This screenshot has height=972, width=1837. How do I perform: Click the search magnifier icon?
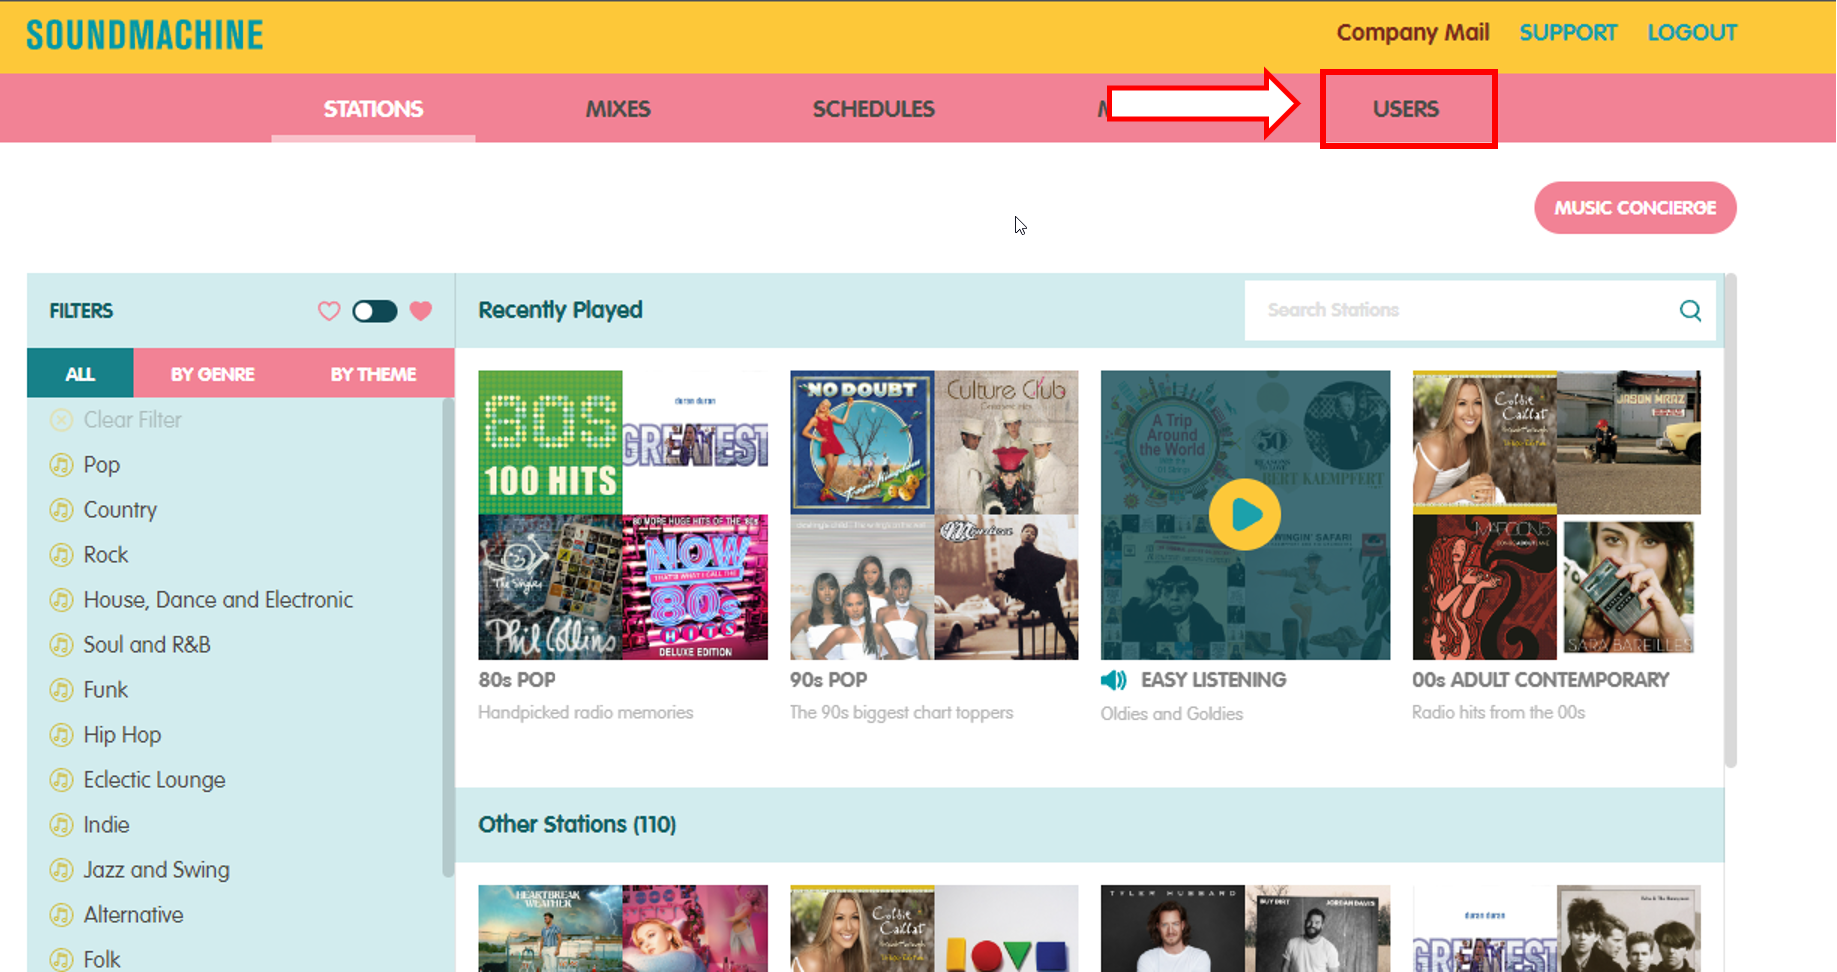1690,310
